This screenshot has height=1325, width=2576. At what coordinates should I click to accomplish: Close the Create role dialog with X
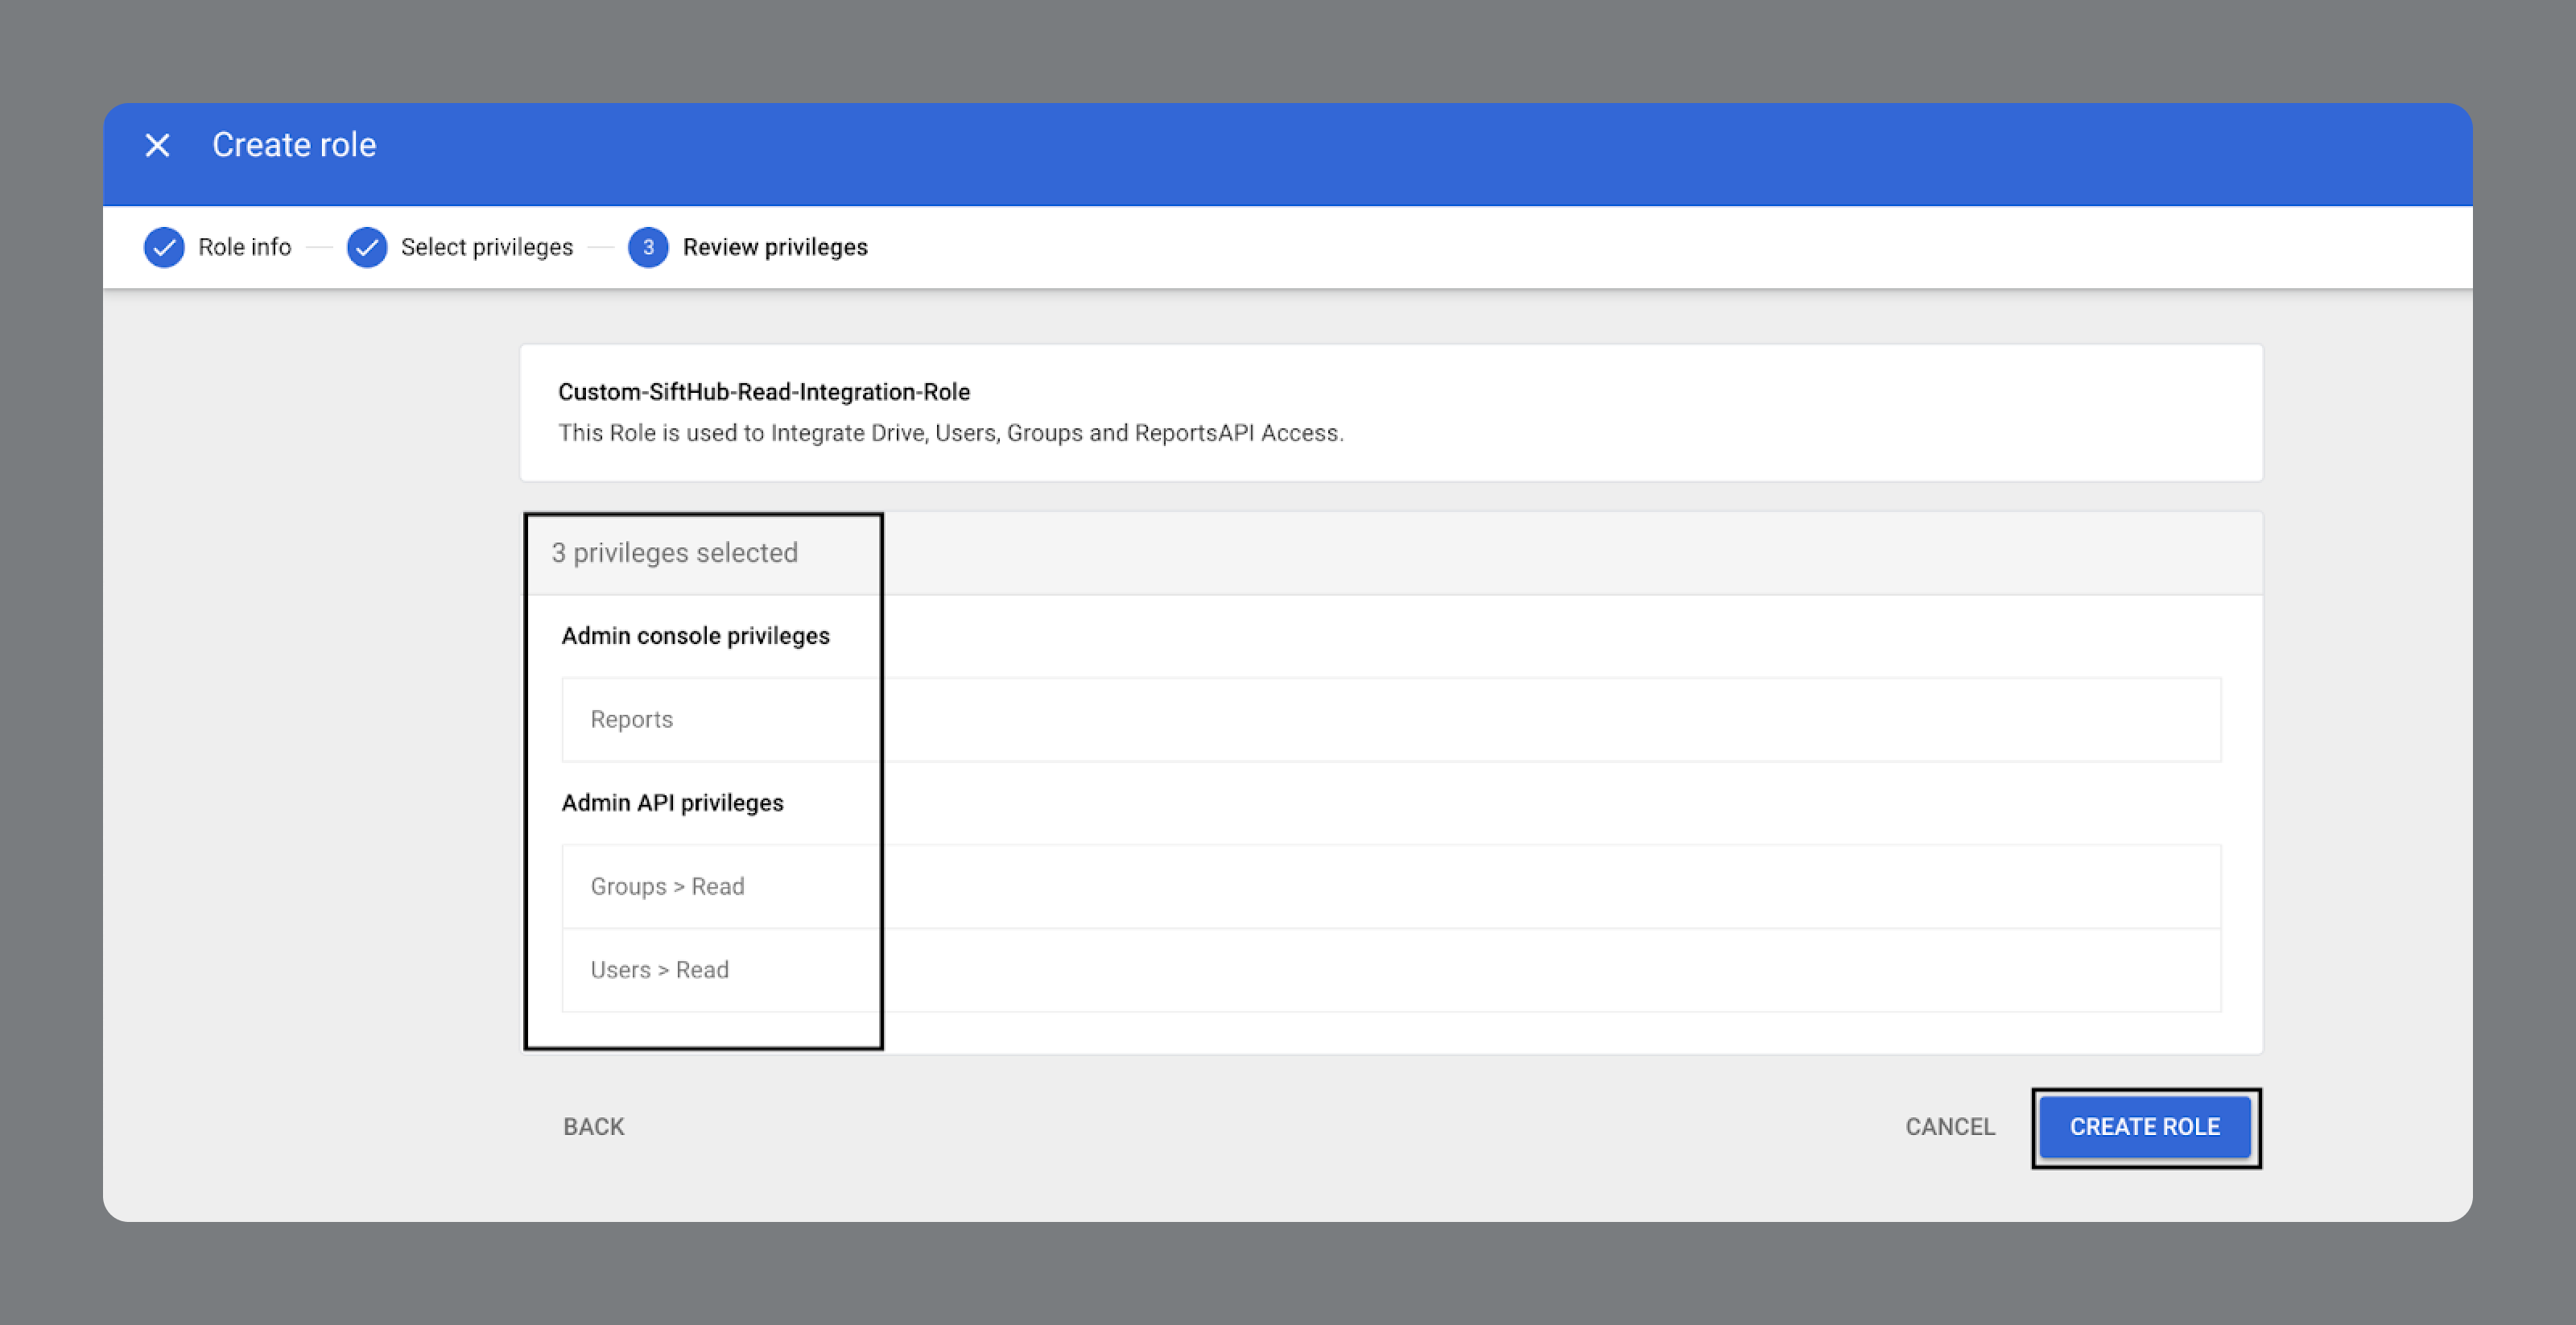(x=157, y=146)
